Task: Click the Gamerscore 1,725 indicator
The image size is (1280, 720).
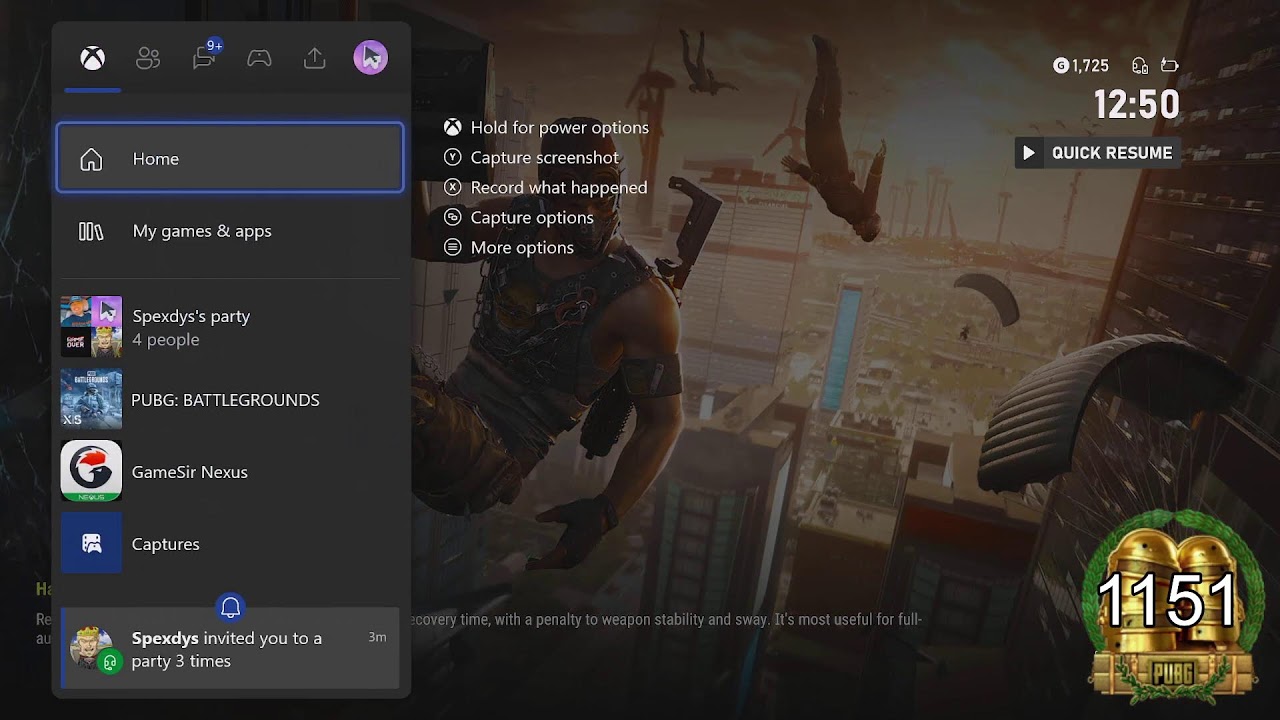Action: click(1081, 66)
